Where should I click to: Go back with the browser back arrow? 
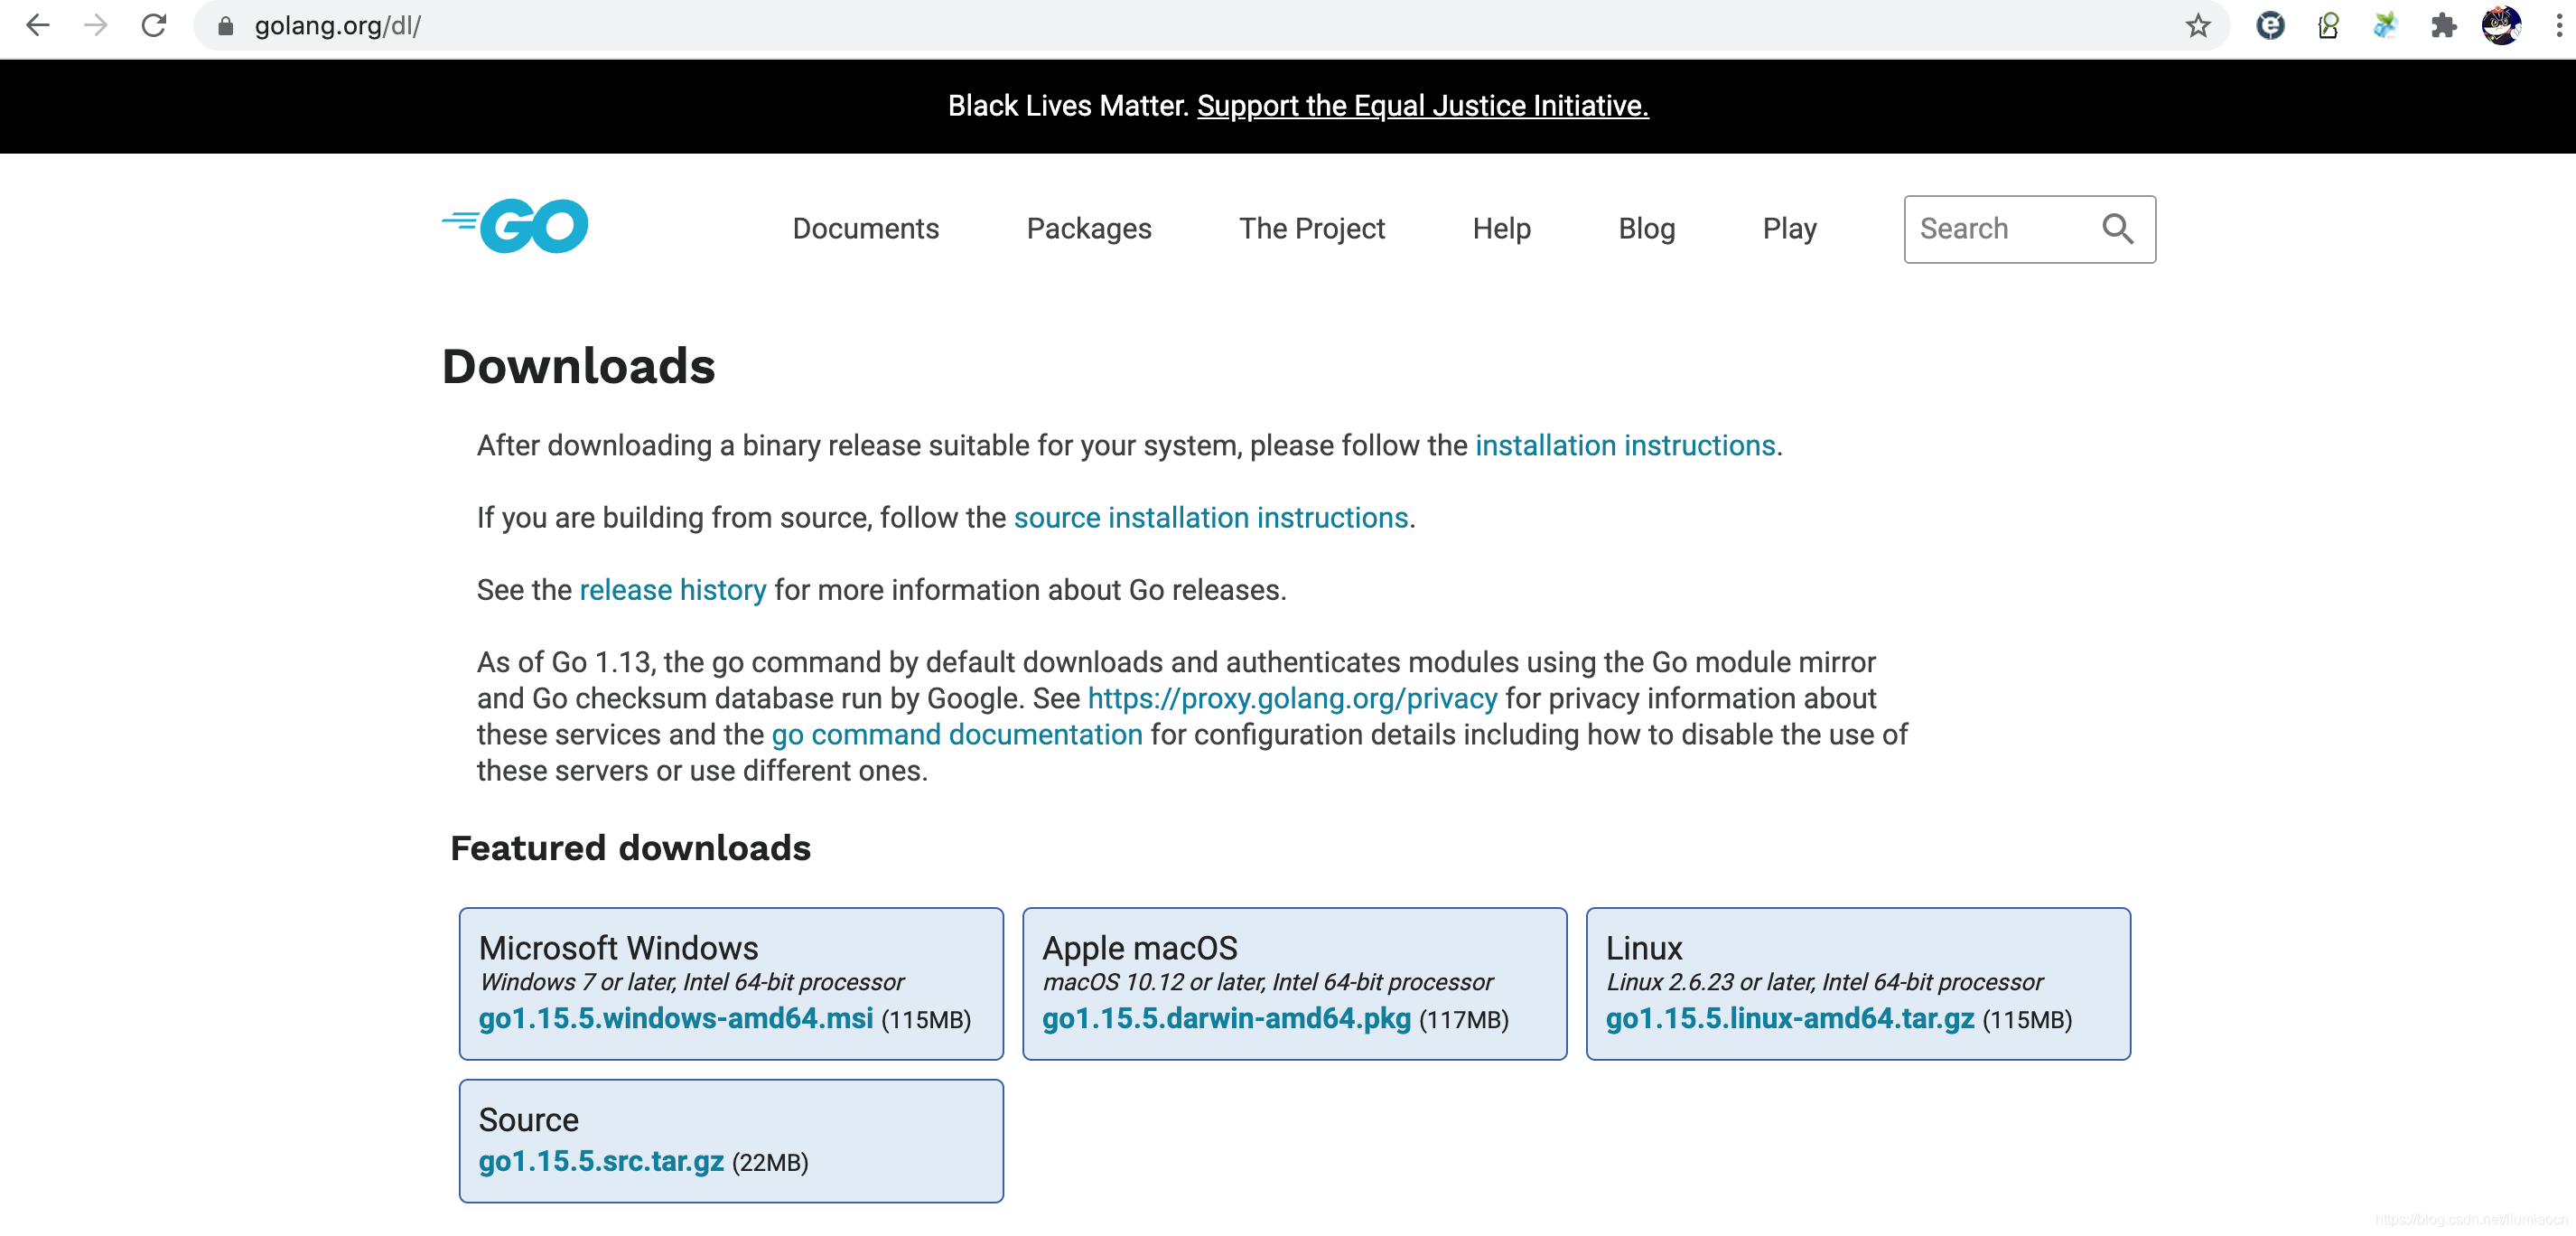(x=38, y=25)
